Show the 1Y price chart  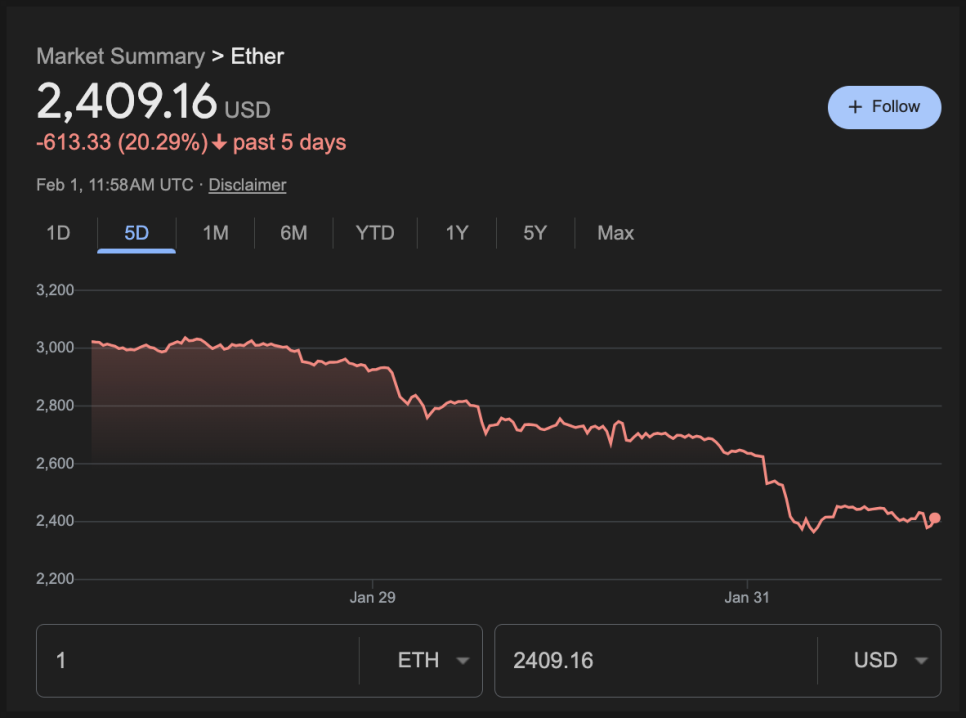[x=456, y=233]
